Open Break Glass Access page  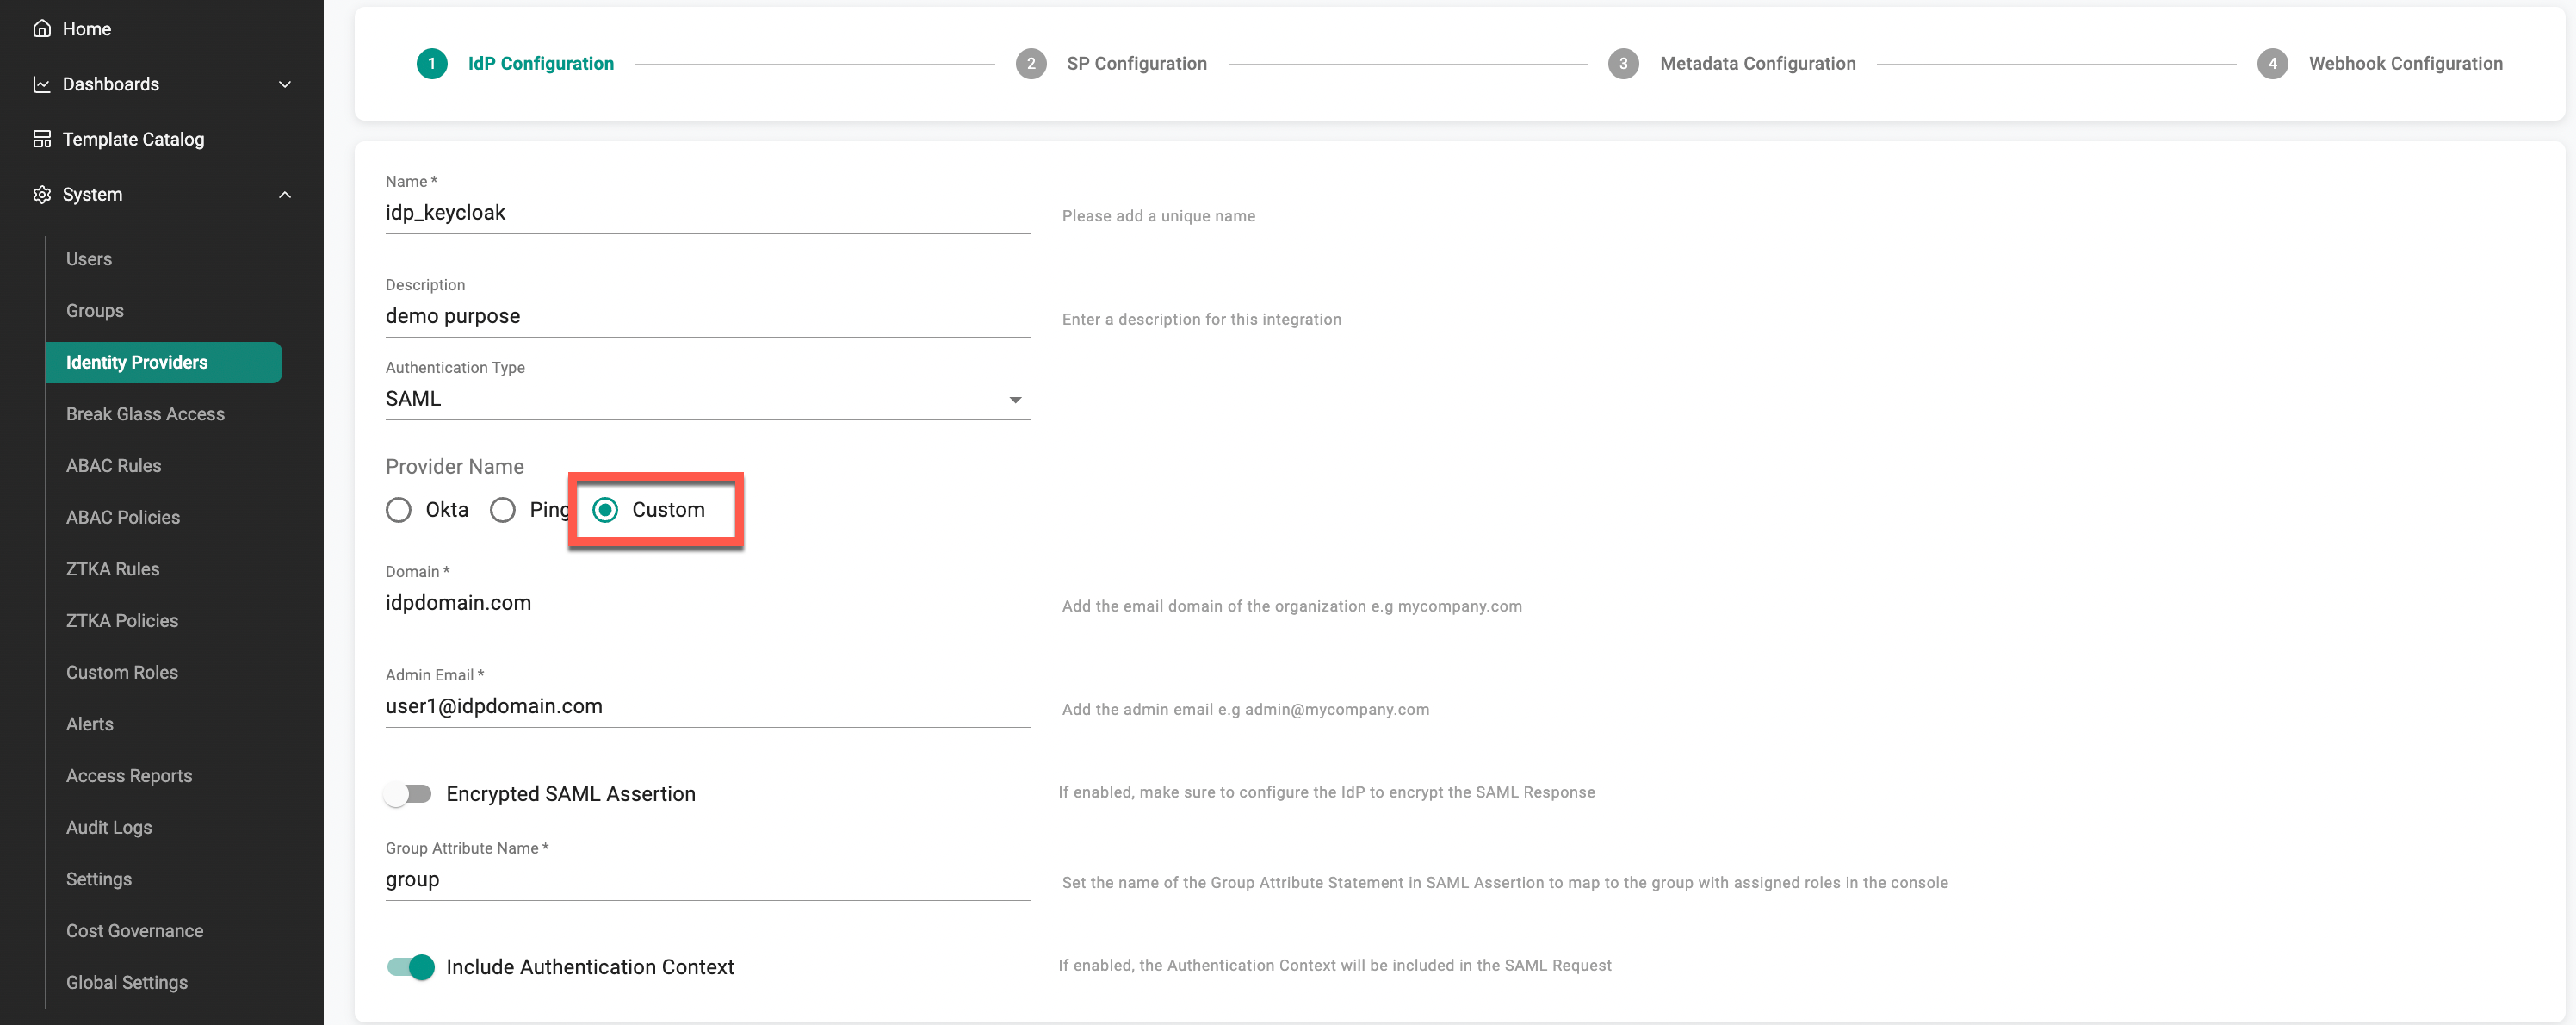point(145,414)
